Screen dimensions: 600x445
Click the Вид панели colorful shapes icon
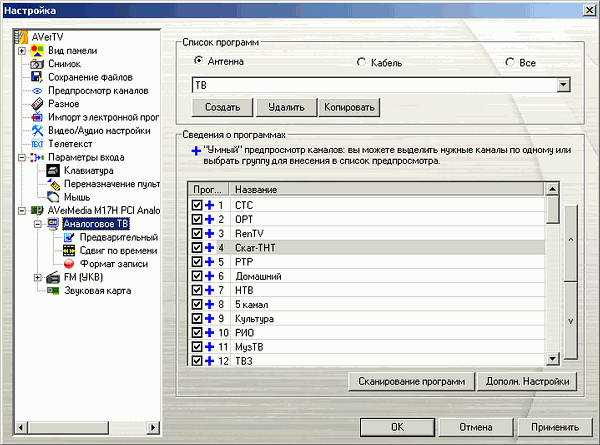coord(37,51)
